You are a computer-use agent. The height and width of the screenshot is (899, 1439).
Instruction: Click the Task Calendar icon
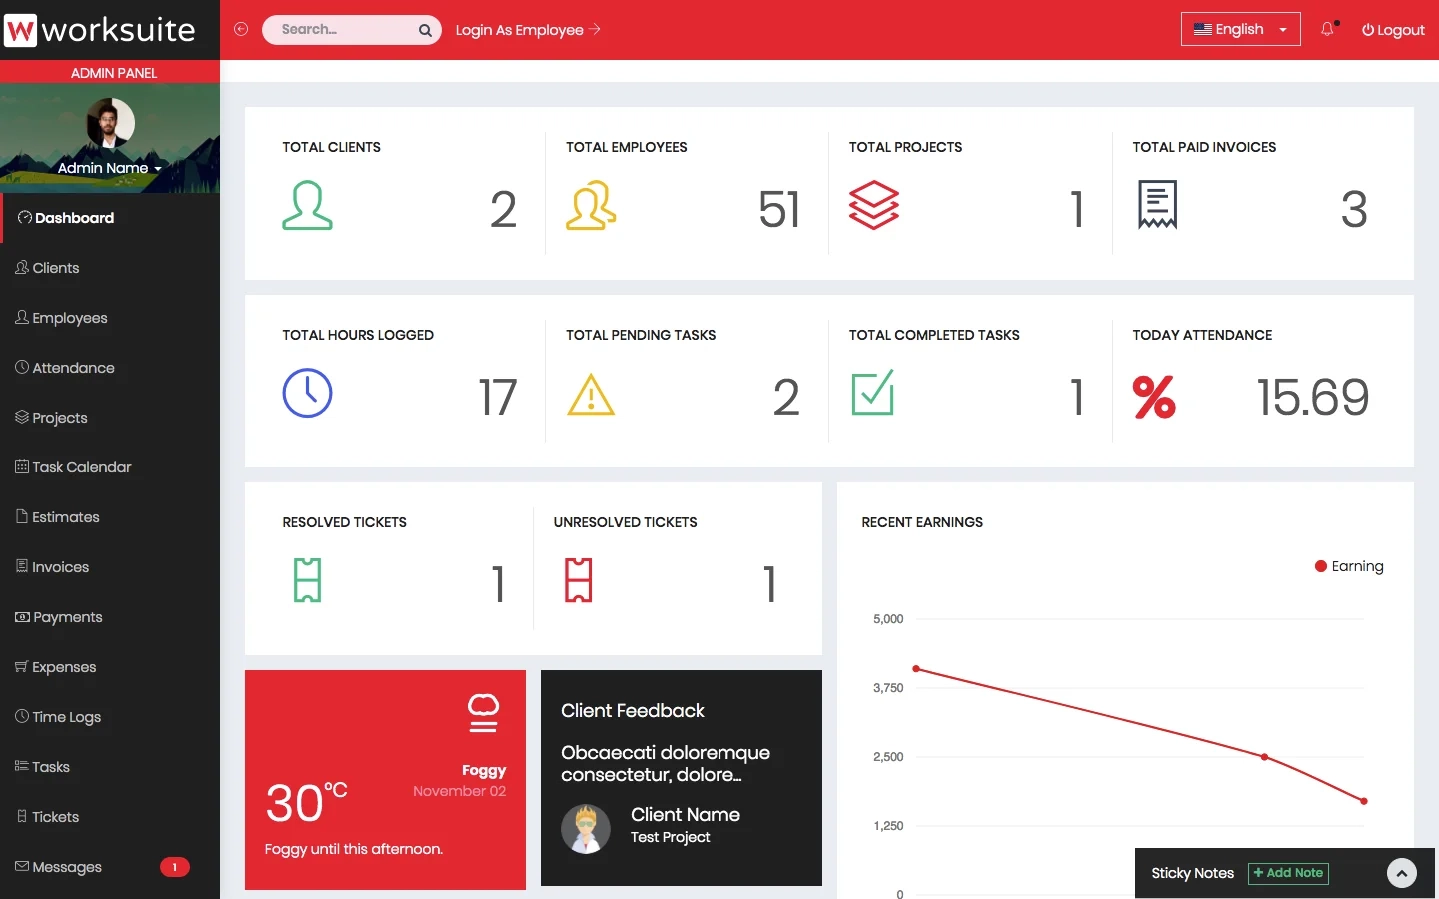coord(21,466)
